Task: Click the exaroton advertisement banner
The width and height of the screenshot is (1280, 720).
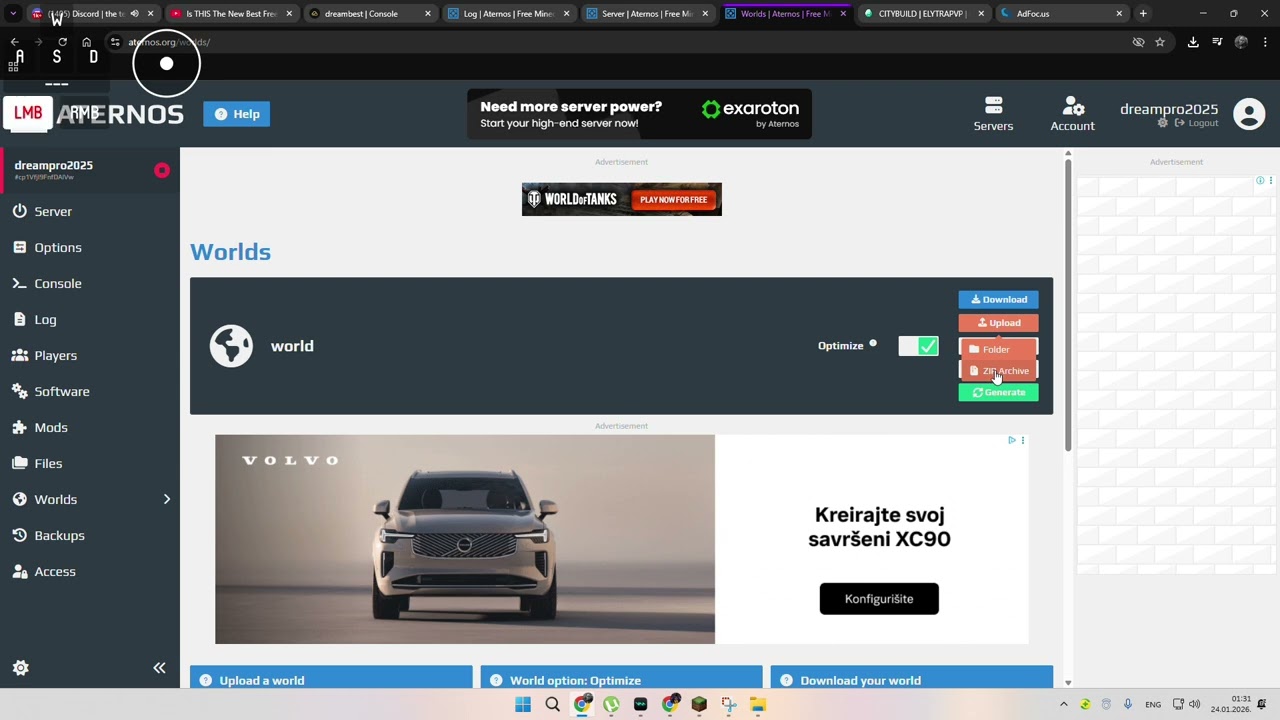Action: tap(639, 114)
